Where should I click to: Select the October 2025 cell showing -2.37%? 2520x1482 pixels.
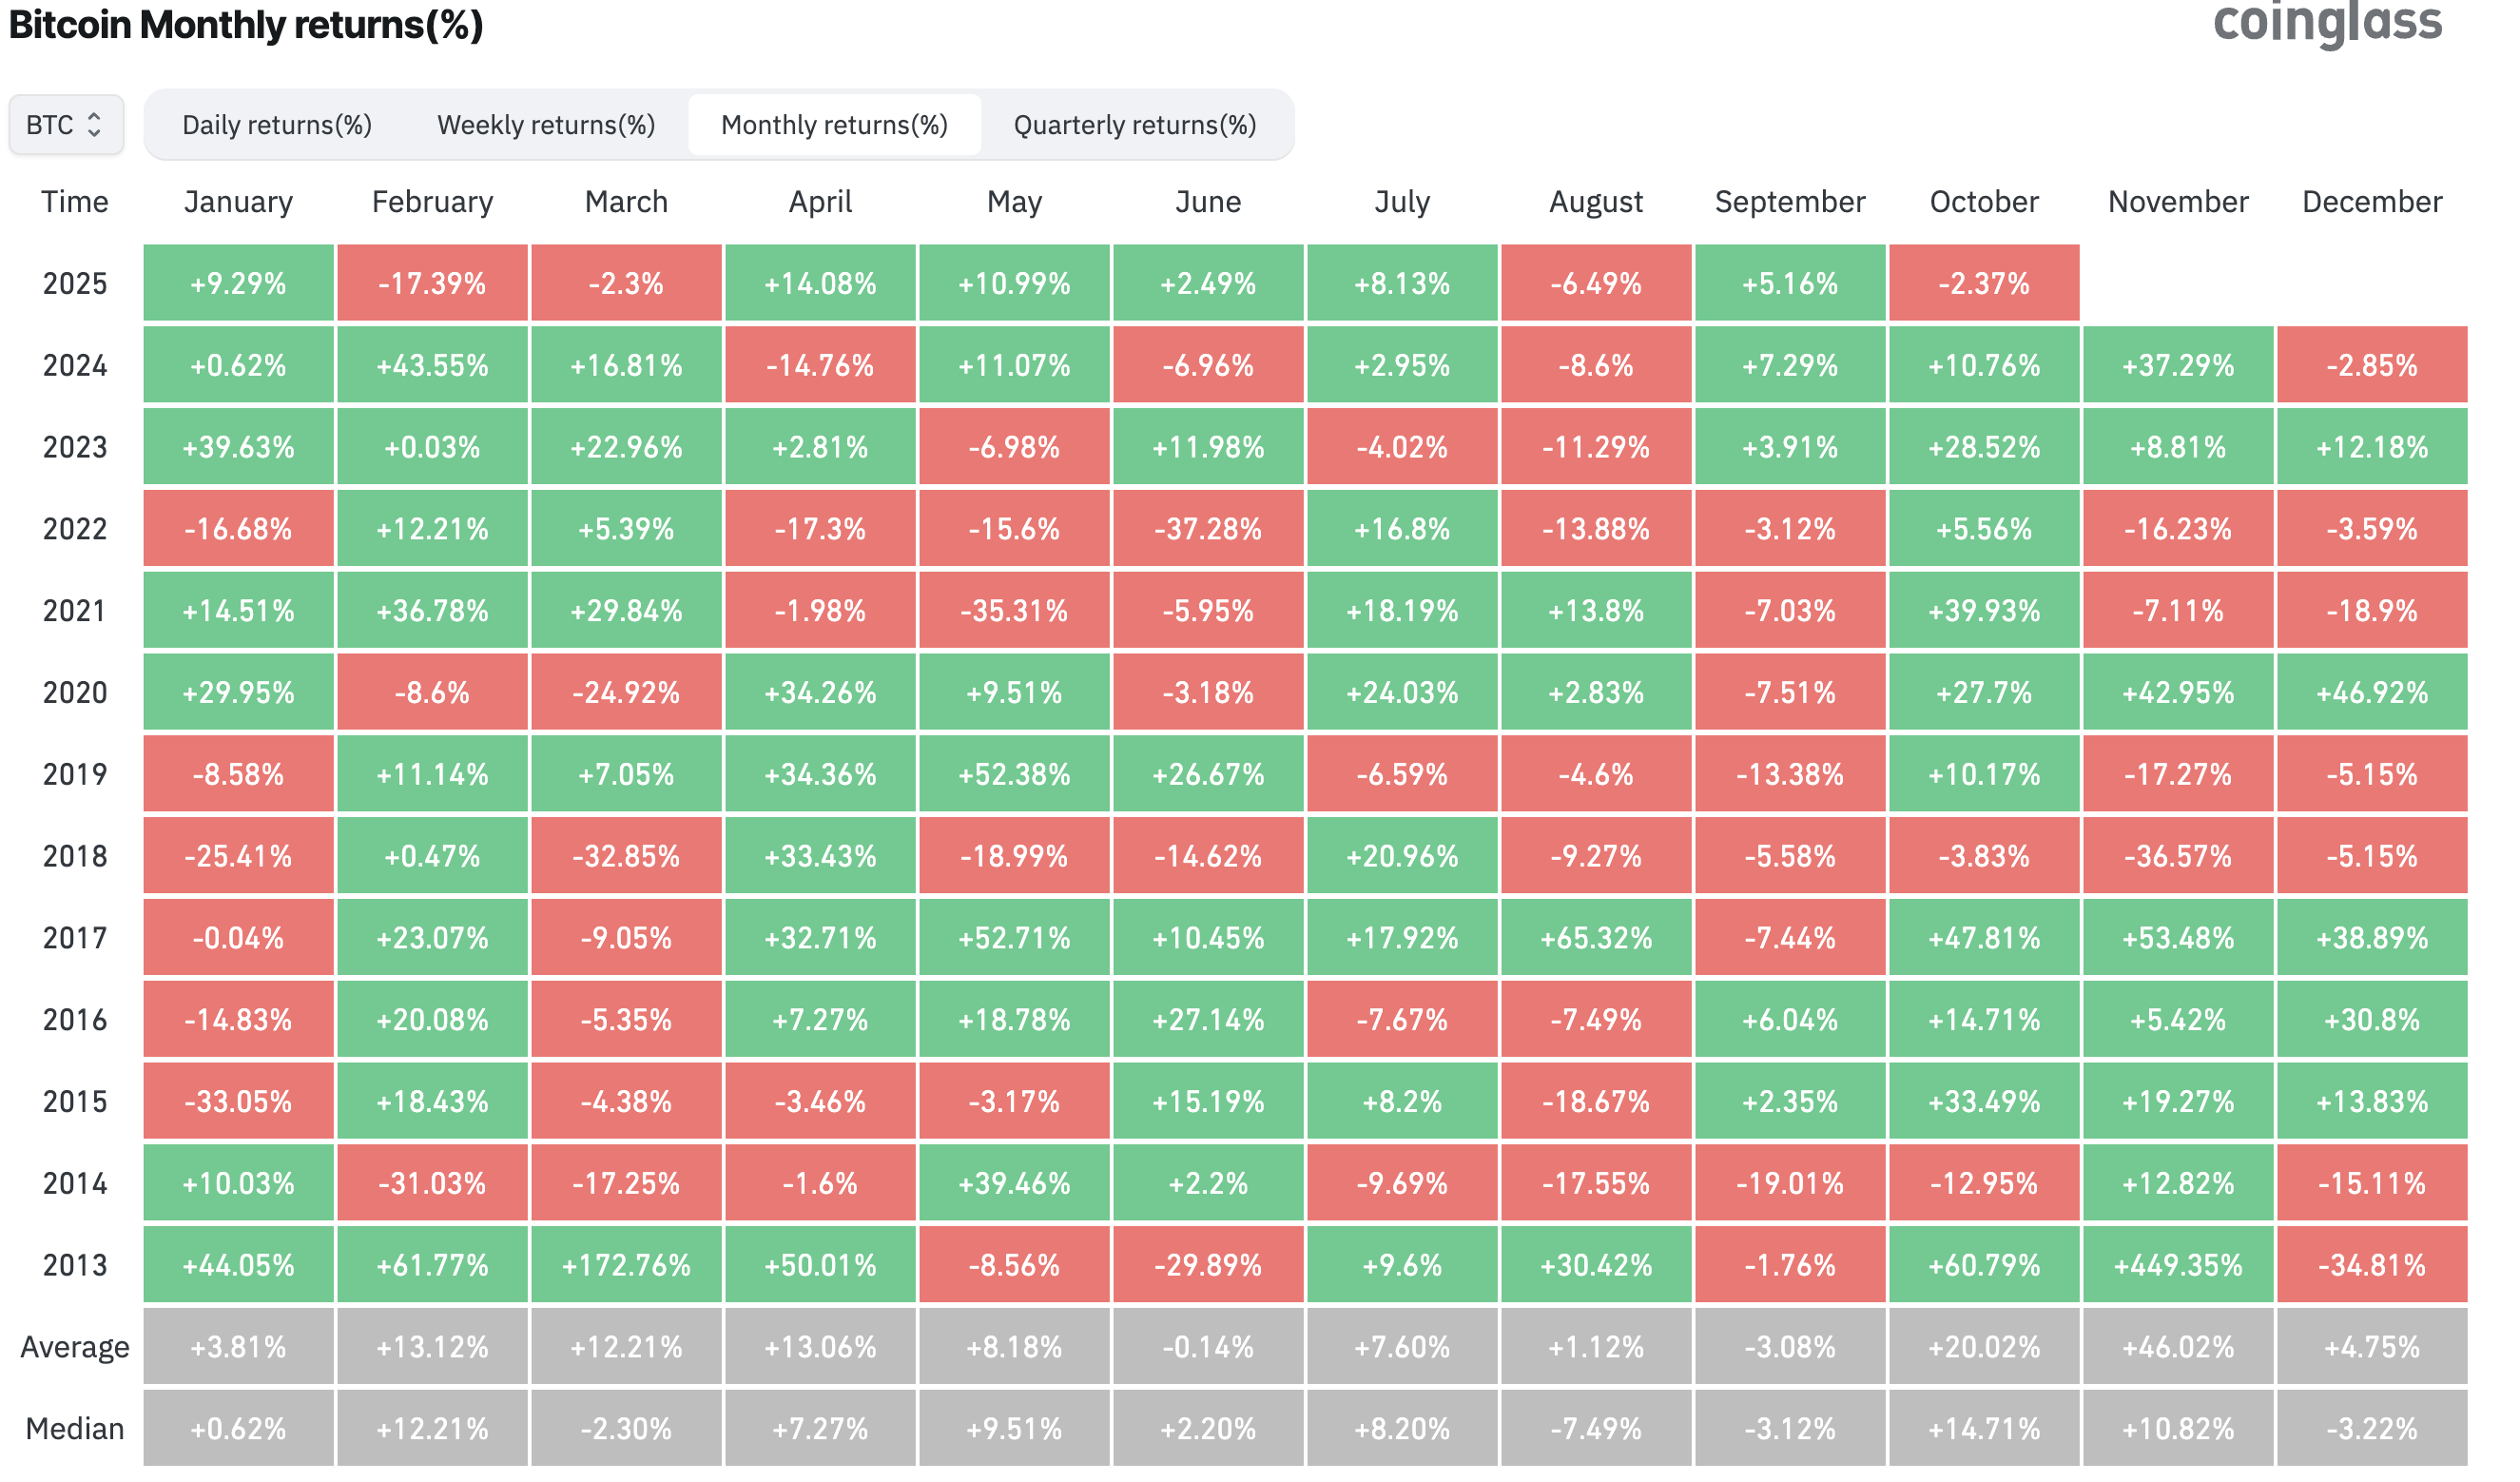coord(1984,283)
